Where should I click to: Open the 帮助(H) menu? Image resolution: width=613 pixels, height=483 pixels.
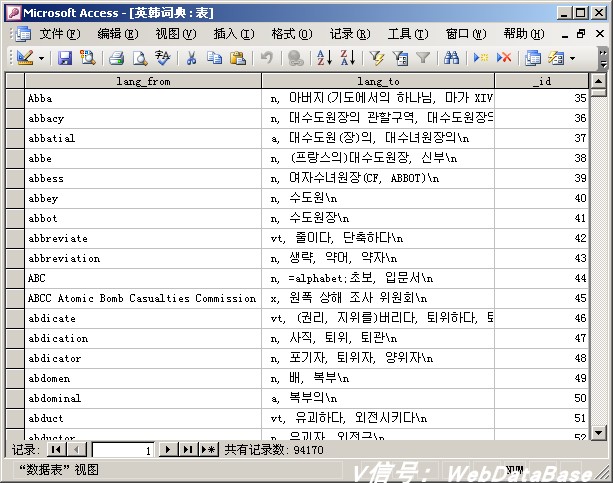(x=524, y=34)
